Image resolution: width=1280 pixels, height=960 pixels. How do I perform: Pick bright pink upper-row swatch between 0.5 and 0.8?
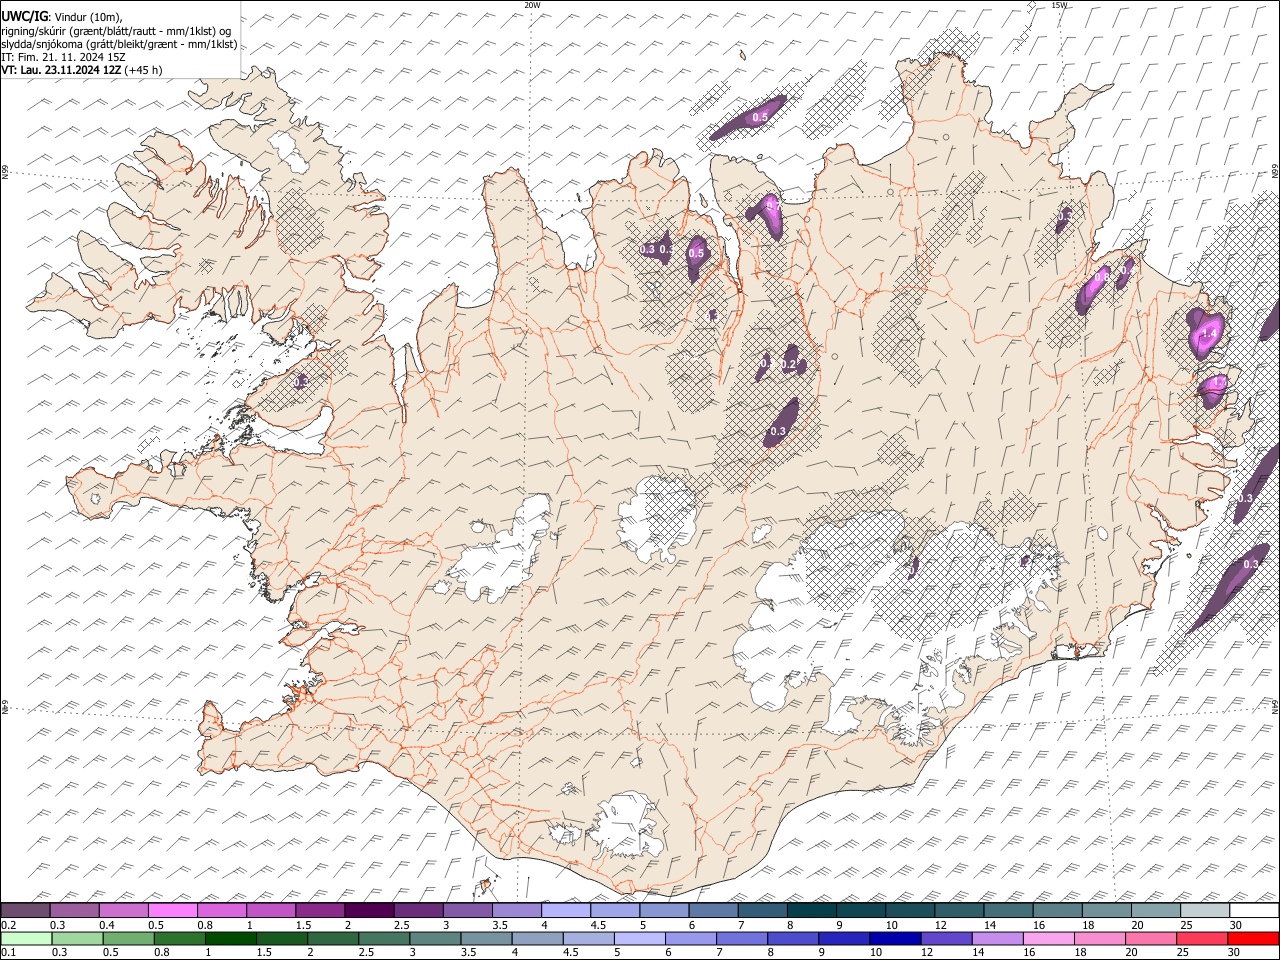pyautogui.click(x=172, y=911)
